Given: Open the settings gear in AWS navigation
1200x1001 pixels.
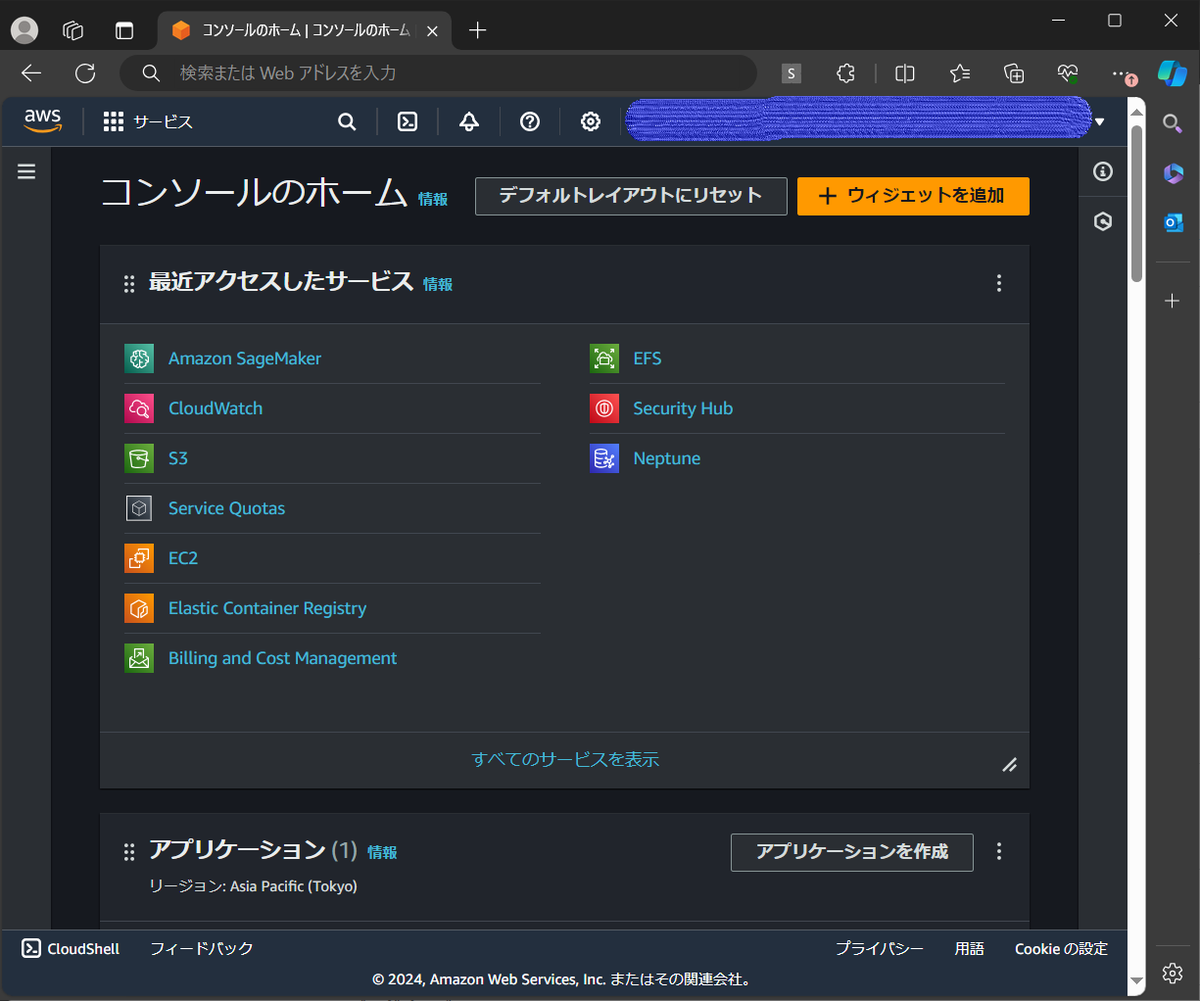Looking at the screenshot, I should (x=591, y=122).
